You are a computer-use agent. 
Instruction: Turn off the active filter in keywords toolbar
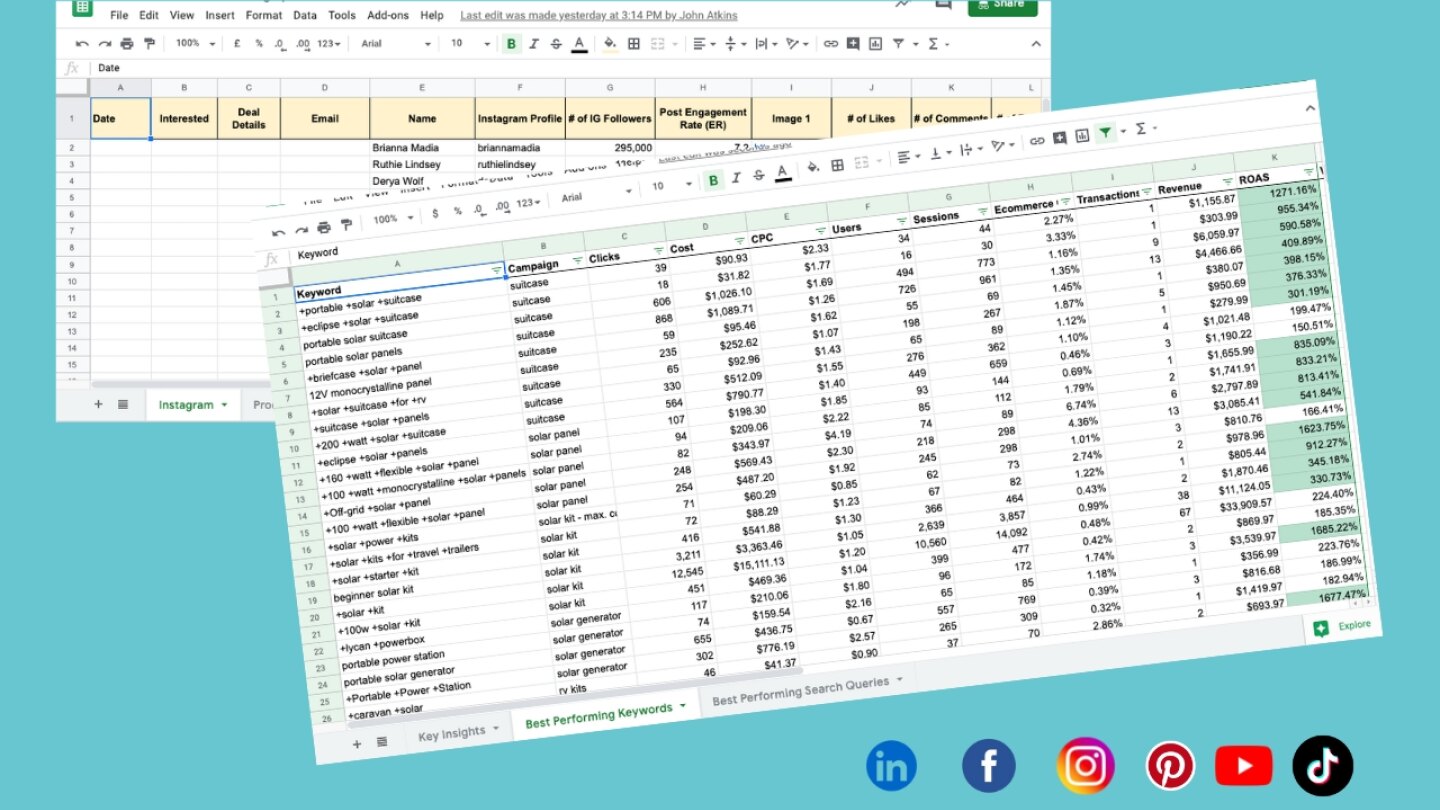1106,133
